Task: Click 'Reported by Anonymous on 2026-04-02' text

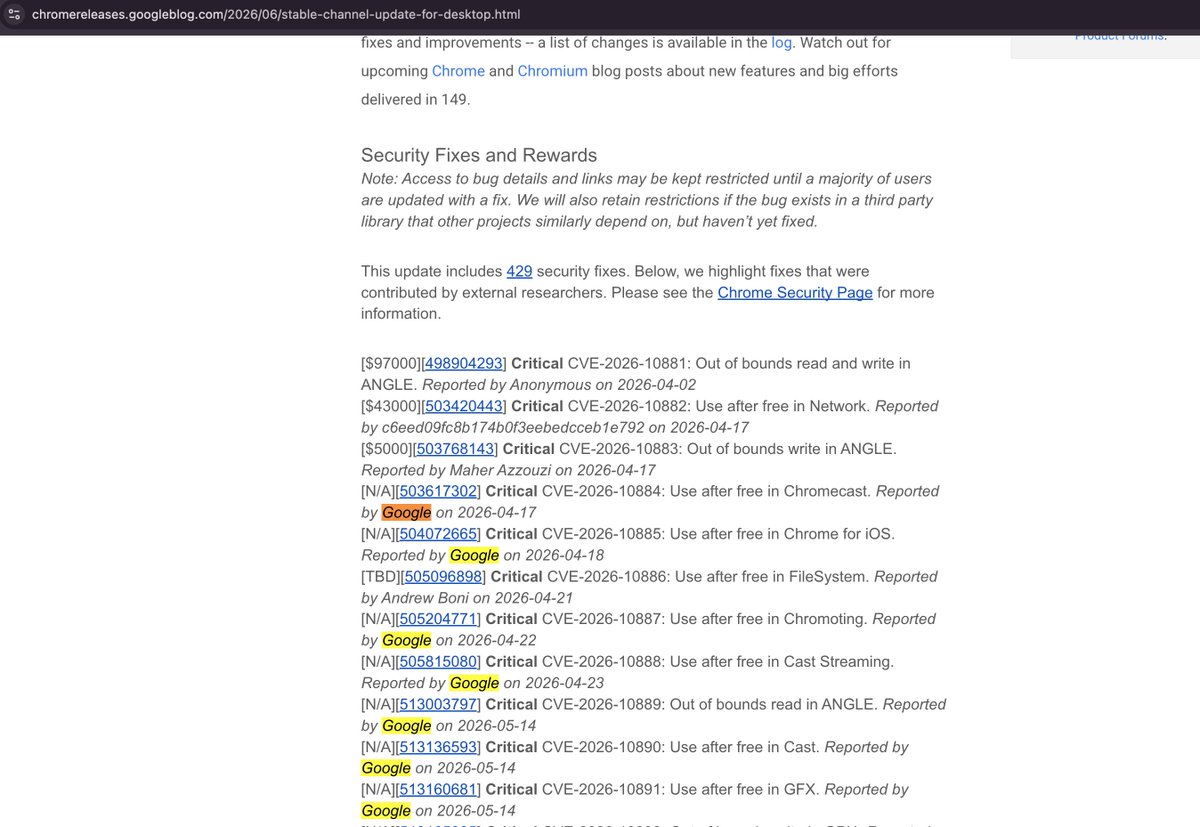Action: (559, 385)
